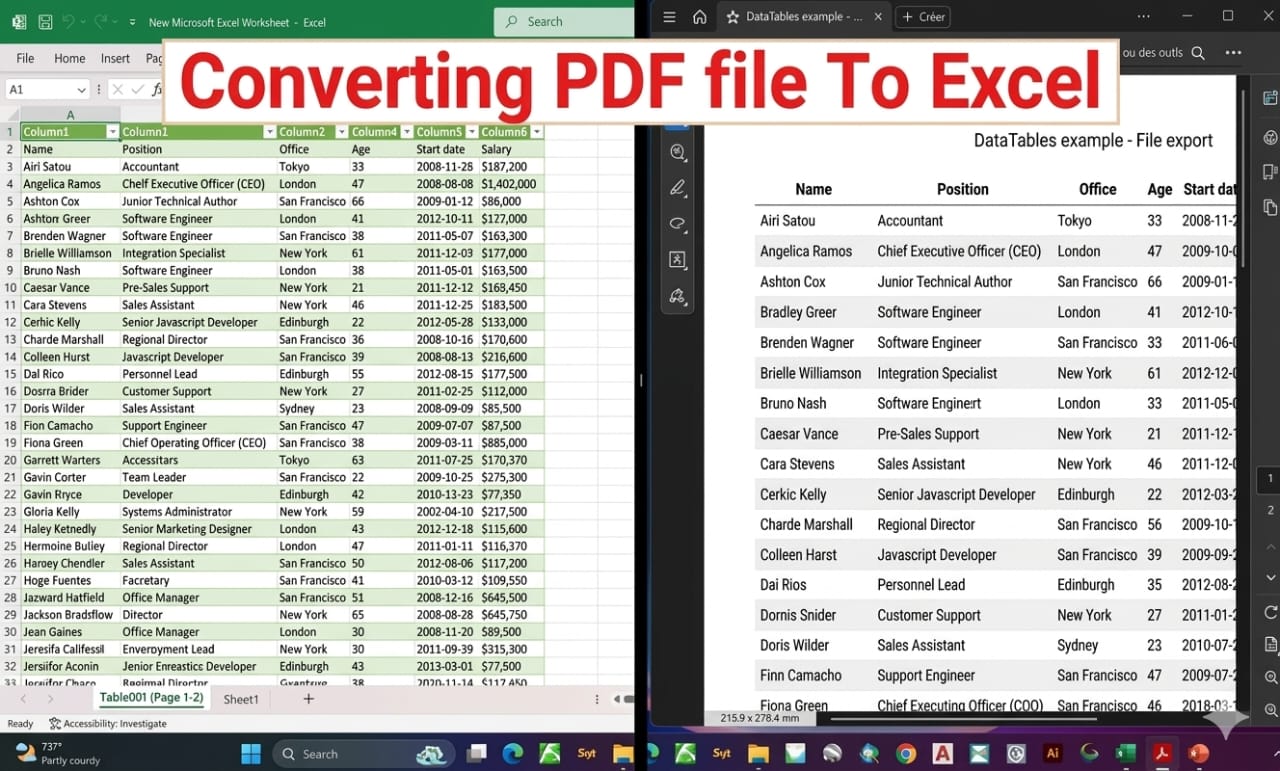Click the Excel search bar magnifier

pos(509,21)
